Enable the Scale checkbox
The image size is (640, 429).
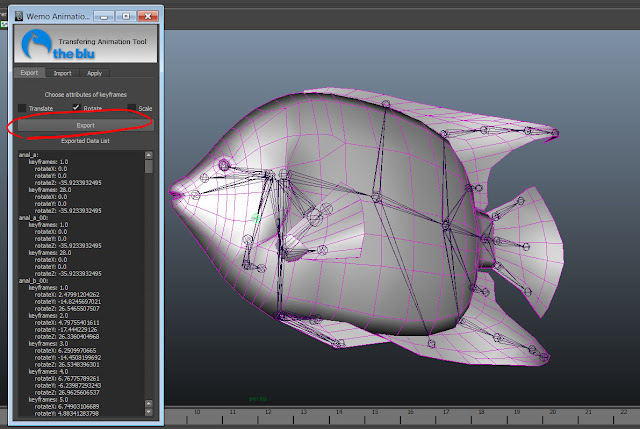pos(131,108)
